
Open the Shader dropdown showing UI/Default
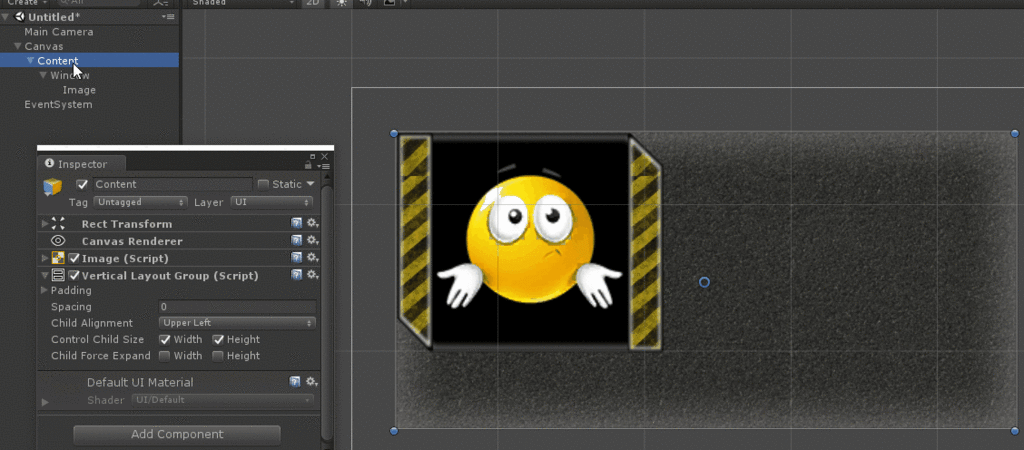pyautogui.click(x=223, y=400)
